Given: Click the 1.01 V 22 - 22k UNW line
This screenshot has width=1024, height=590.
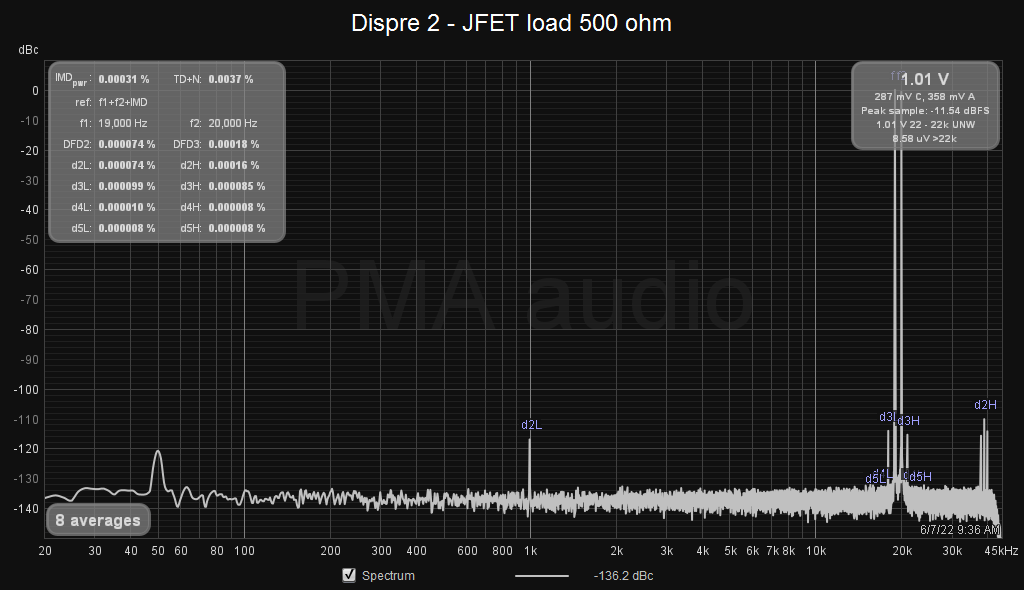Looking at the screenshot, I should 925,124.
